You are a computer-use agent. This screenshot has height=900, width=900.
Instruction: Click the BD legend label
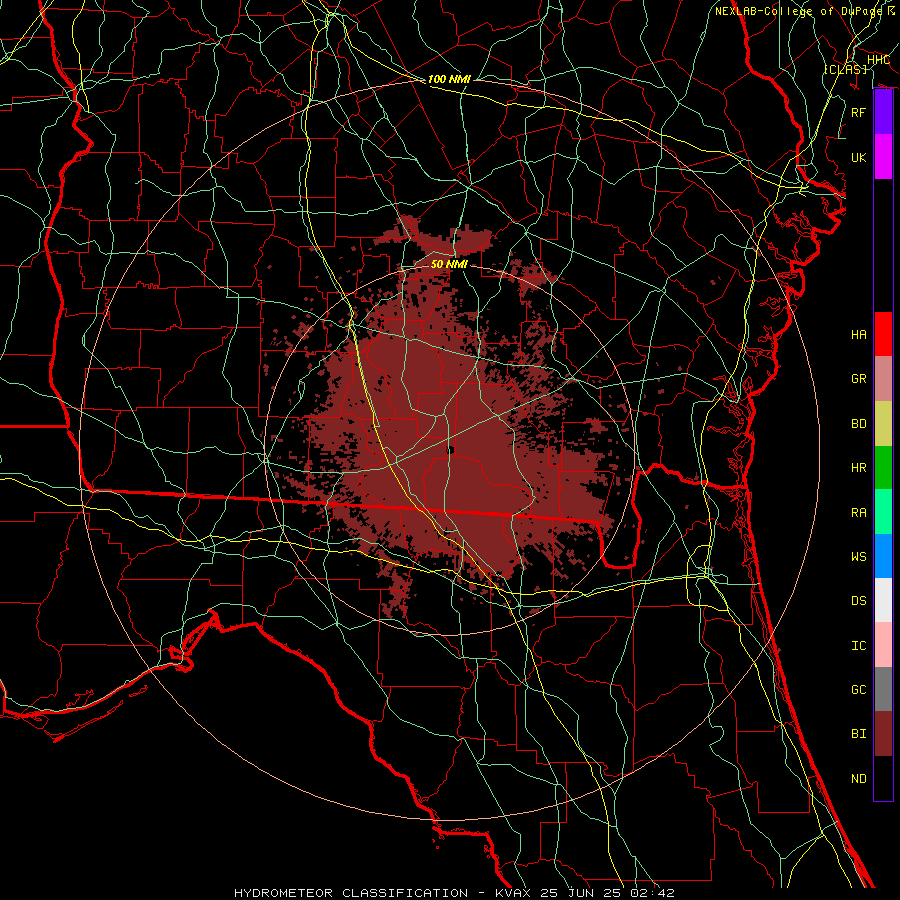point(859,424)
